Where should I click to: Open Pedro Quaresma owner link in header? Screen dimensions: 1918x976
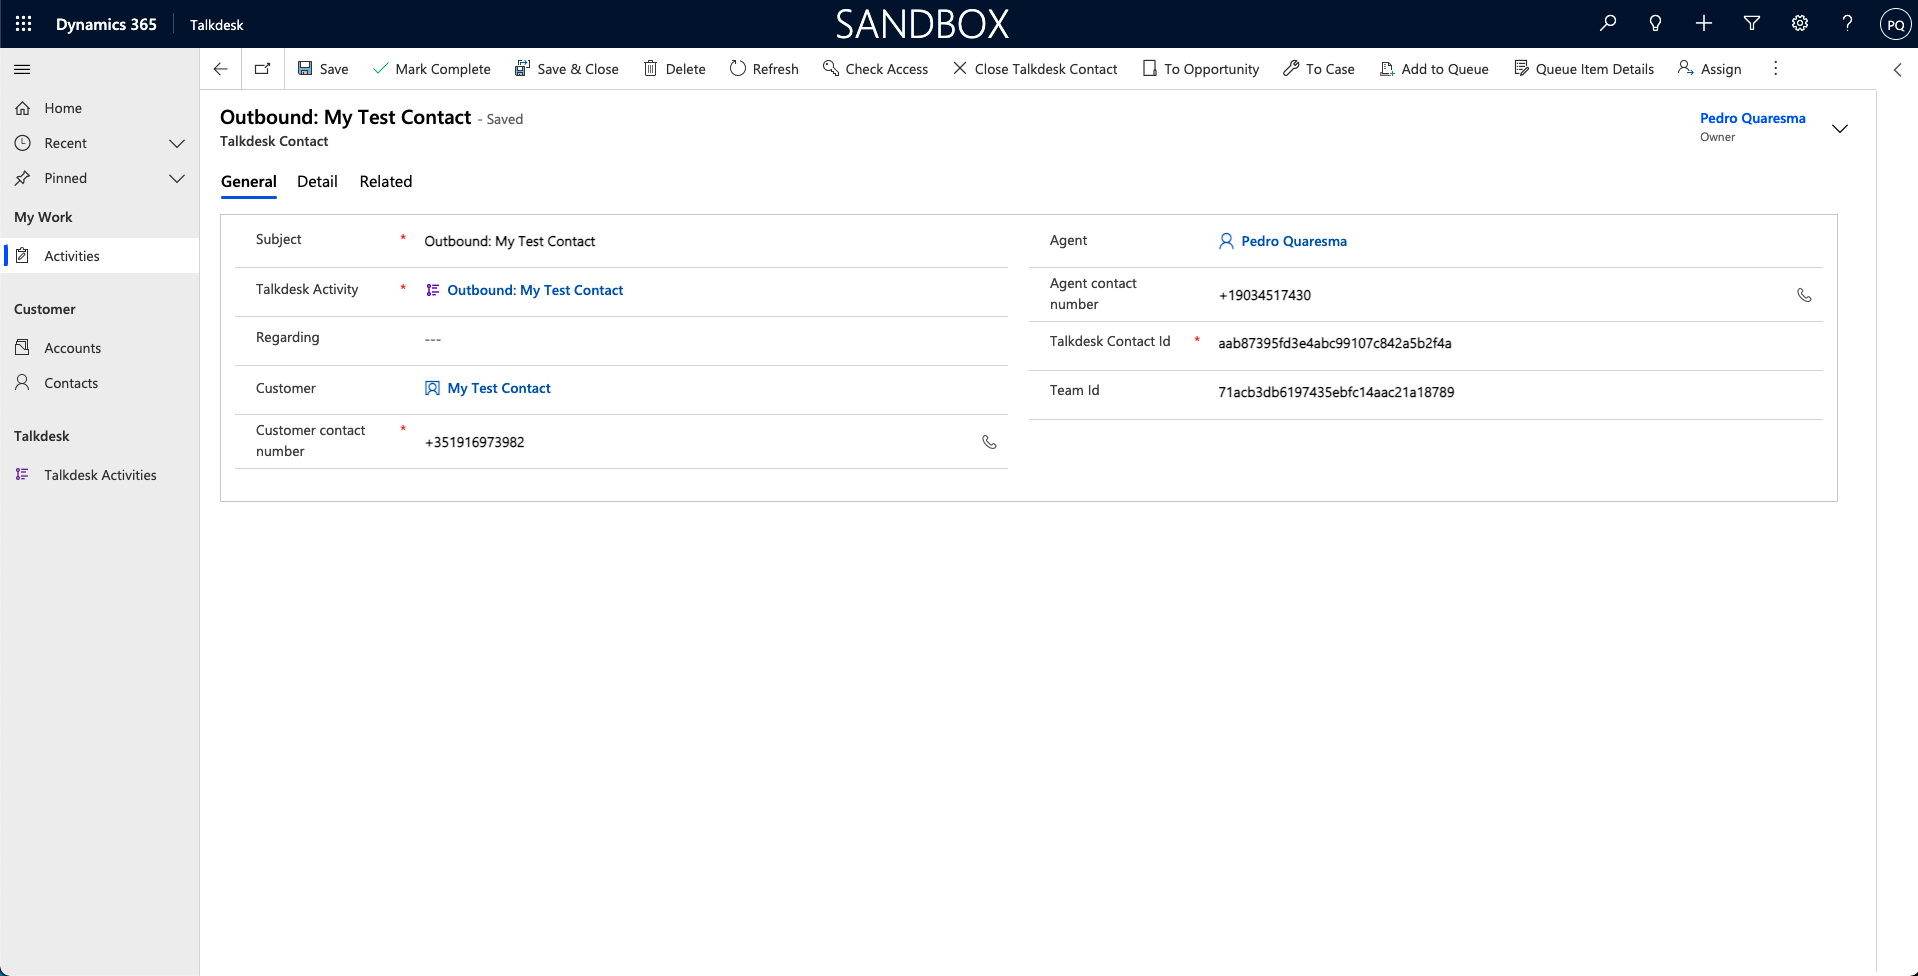click(1753, 118)
